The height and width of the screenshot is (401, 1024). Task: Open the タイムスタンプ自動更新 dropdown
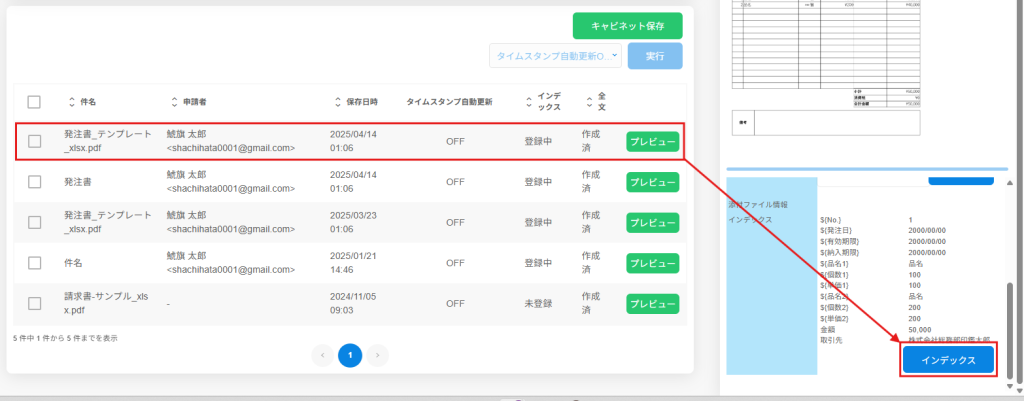[555, 56]
